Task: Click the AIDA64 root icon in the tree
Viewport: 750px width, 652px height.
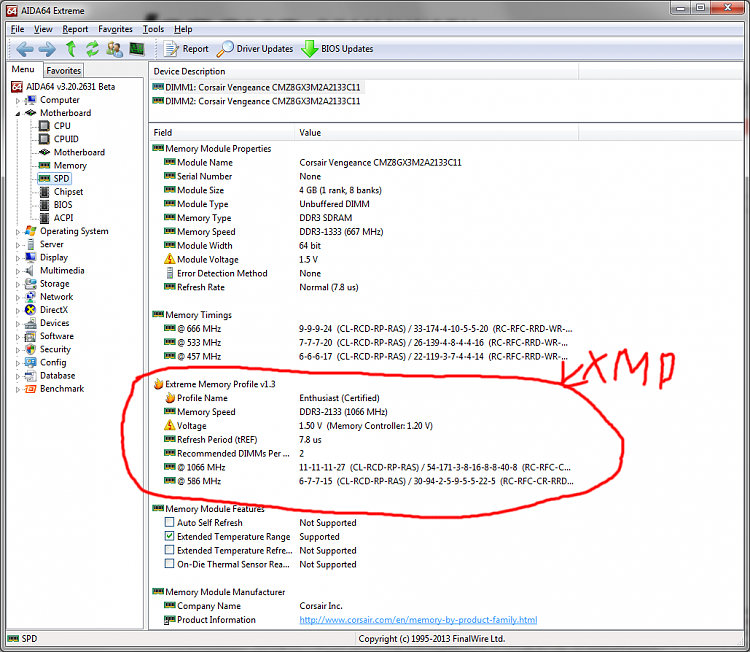Action: coord(17,87)
